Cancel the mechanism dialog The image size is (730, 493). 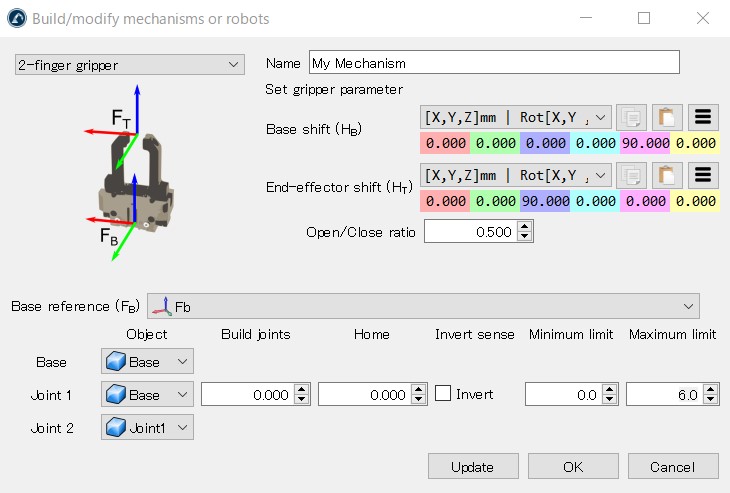672,466
